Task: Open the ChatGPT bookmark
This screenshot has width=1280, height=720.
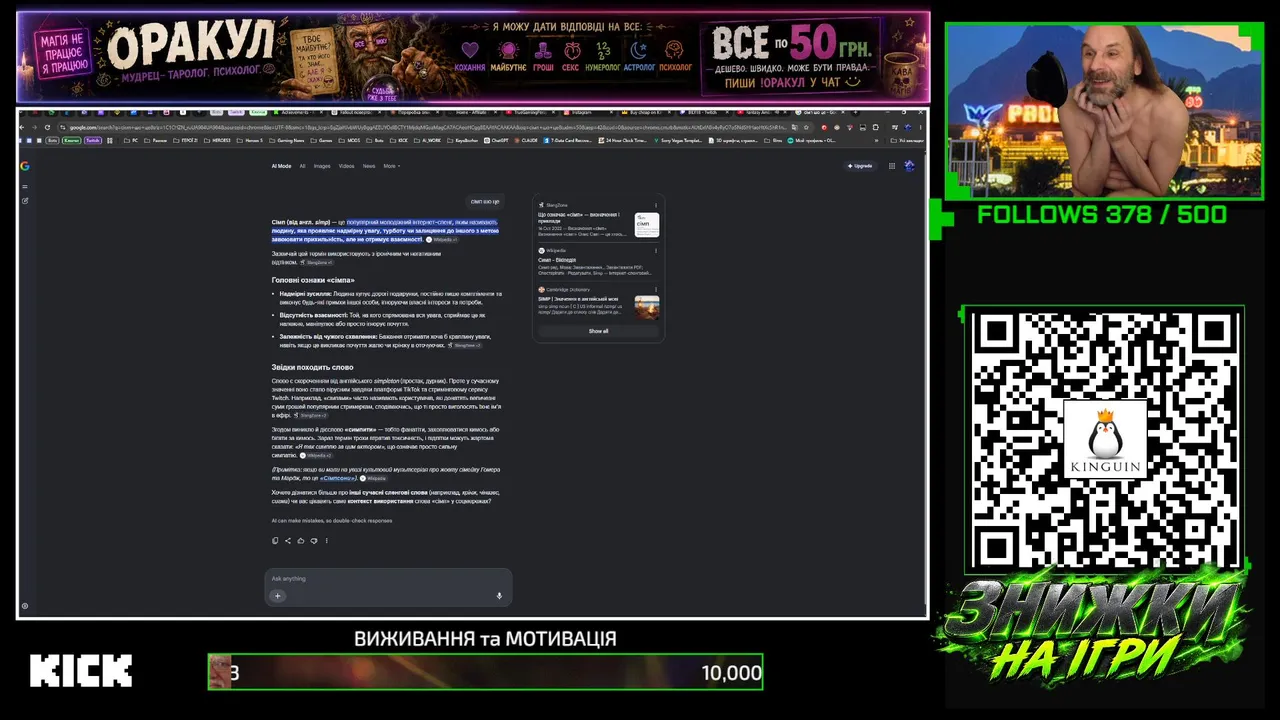Action: pos(496,140)
